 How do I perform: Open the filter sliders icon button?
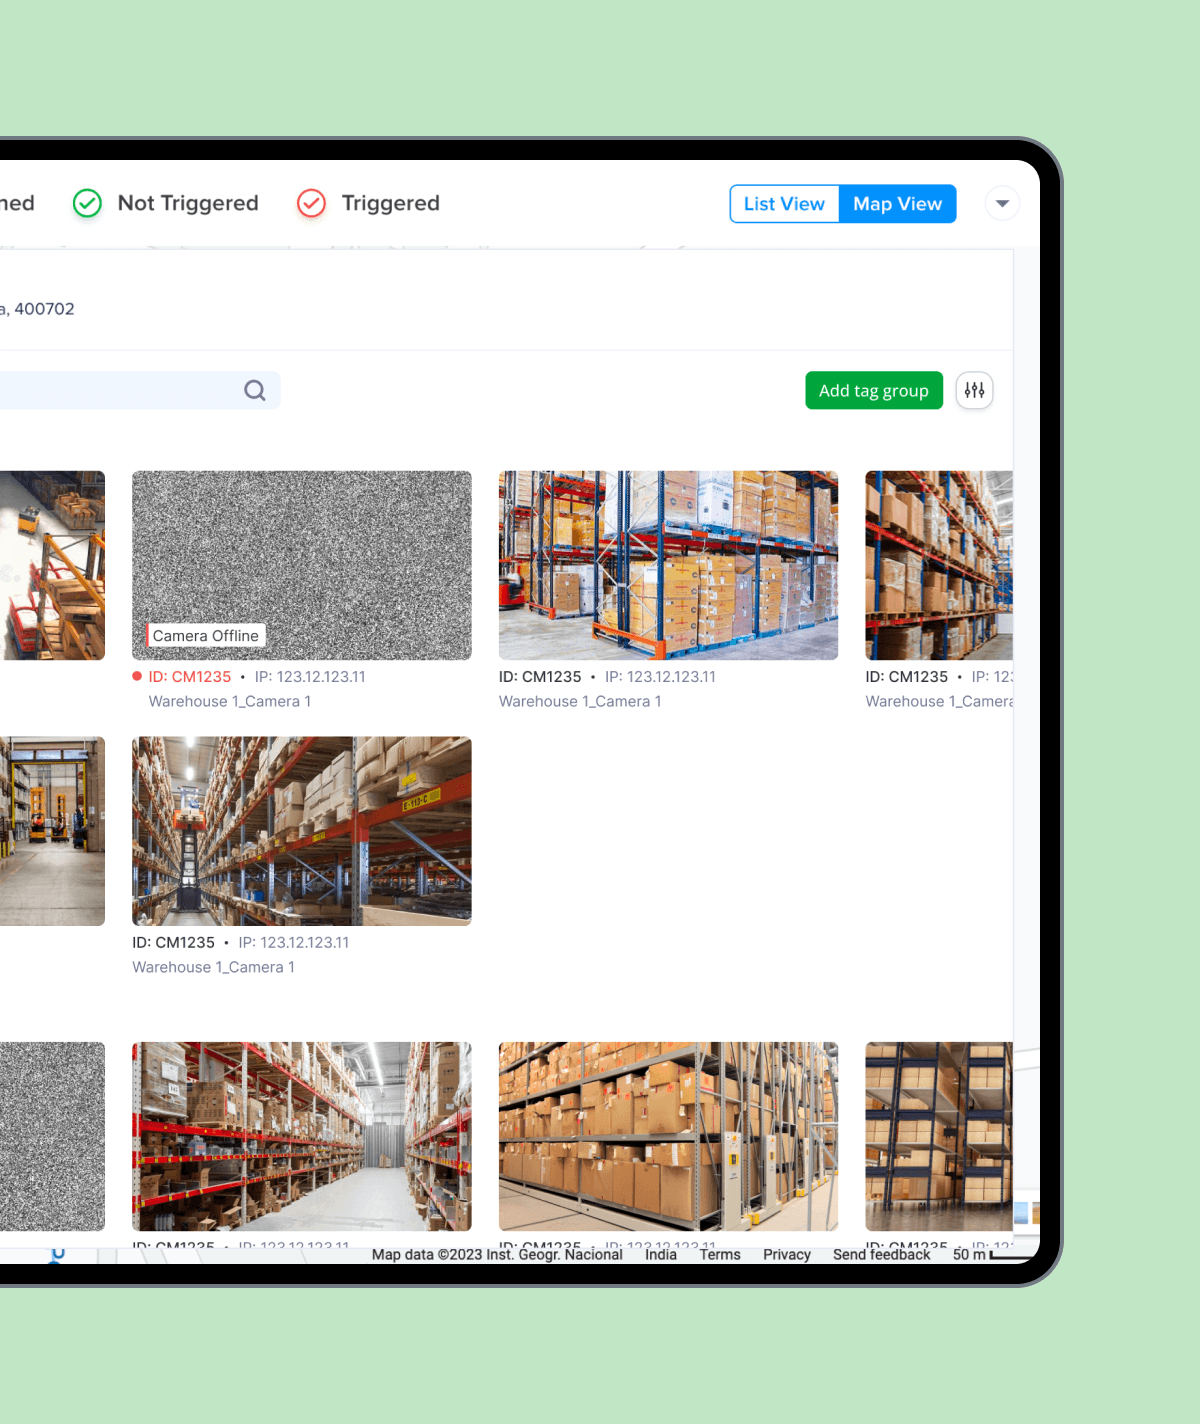pos(975,391)
